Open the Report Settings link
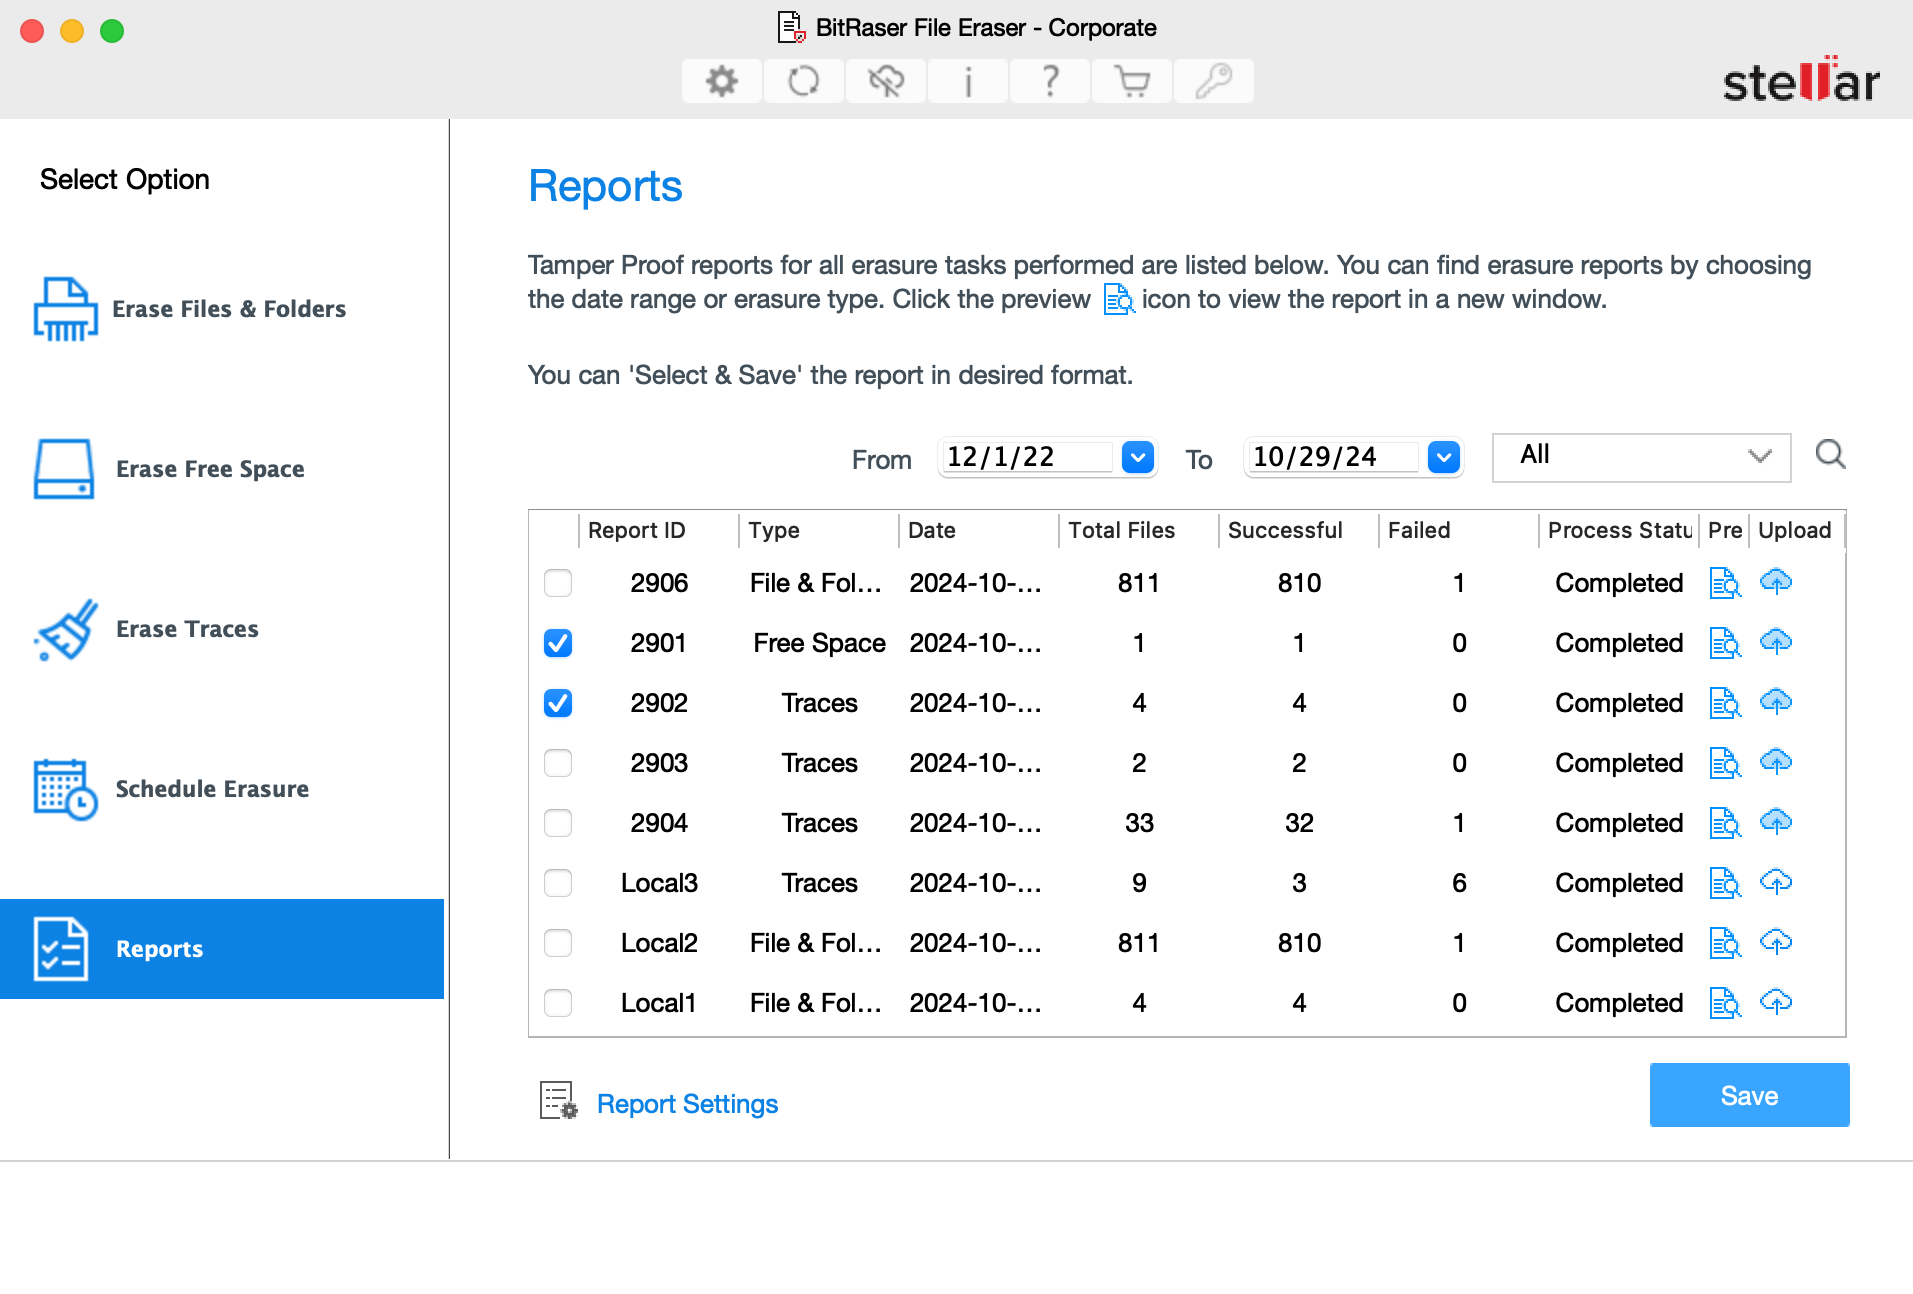This screenshot has height=1294, width=1913. [x=687, y=1104]
